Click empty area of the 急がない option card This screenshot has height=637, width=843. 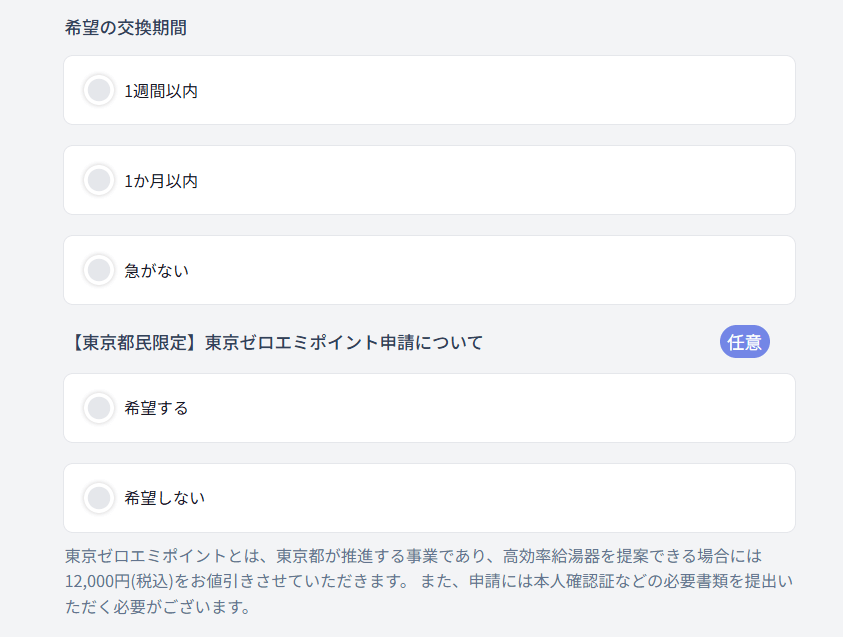500,270
